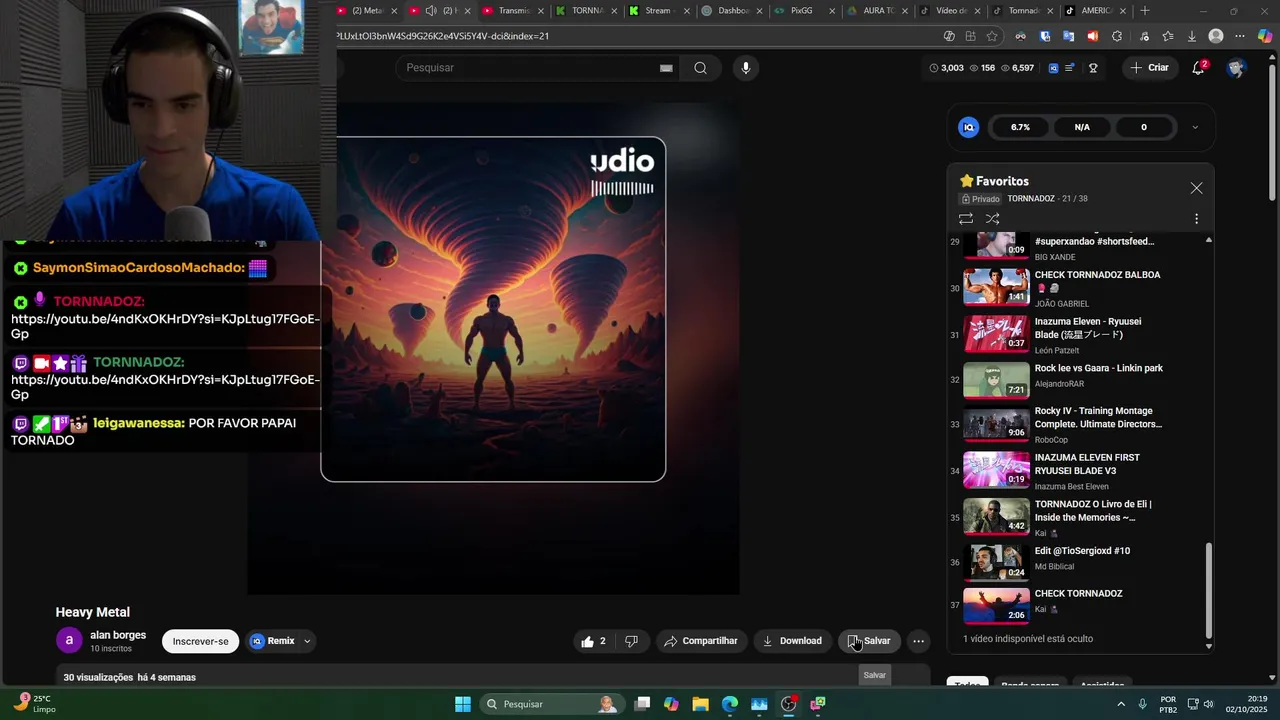The width and height of the screenshot is (1280, 720).
Task: Open the alan borges channel link
Action: click(118, 635)
